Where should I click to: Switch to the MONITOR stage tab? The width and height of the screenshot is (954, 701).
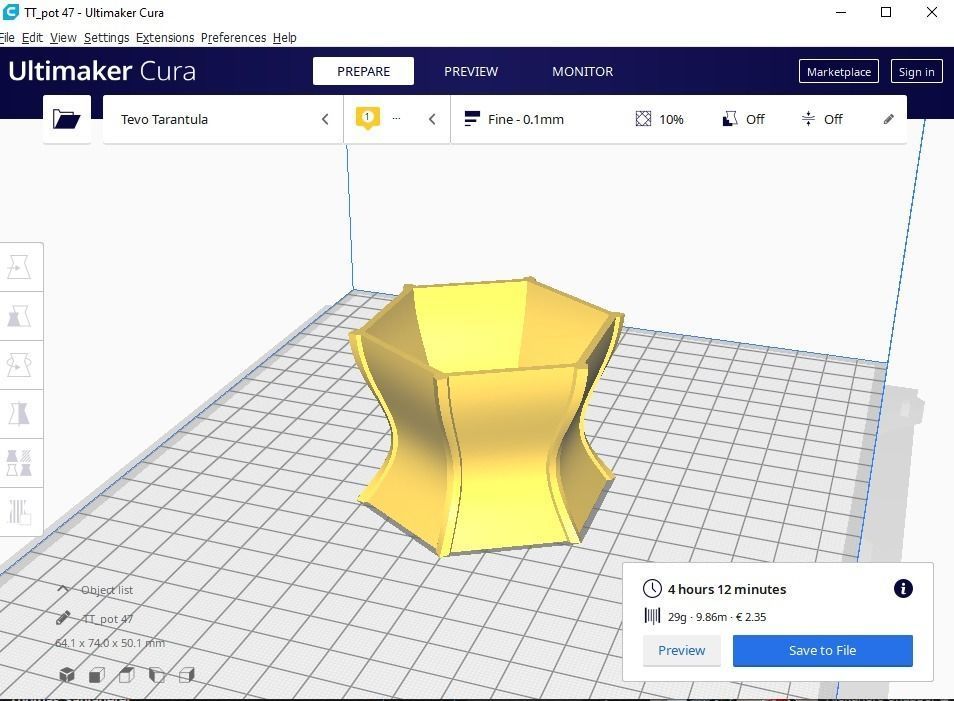coord(582,71)
